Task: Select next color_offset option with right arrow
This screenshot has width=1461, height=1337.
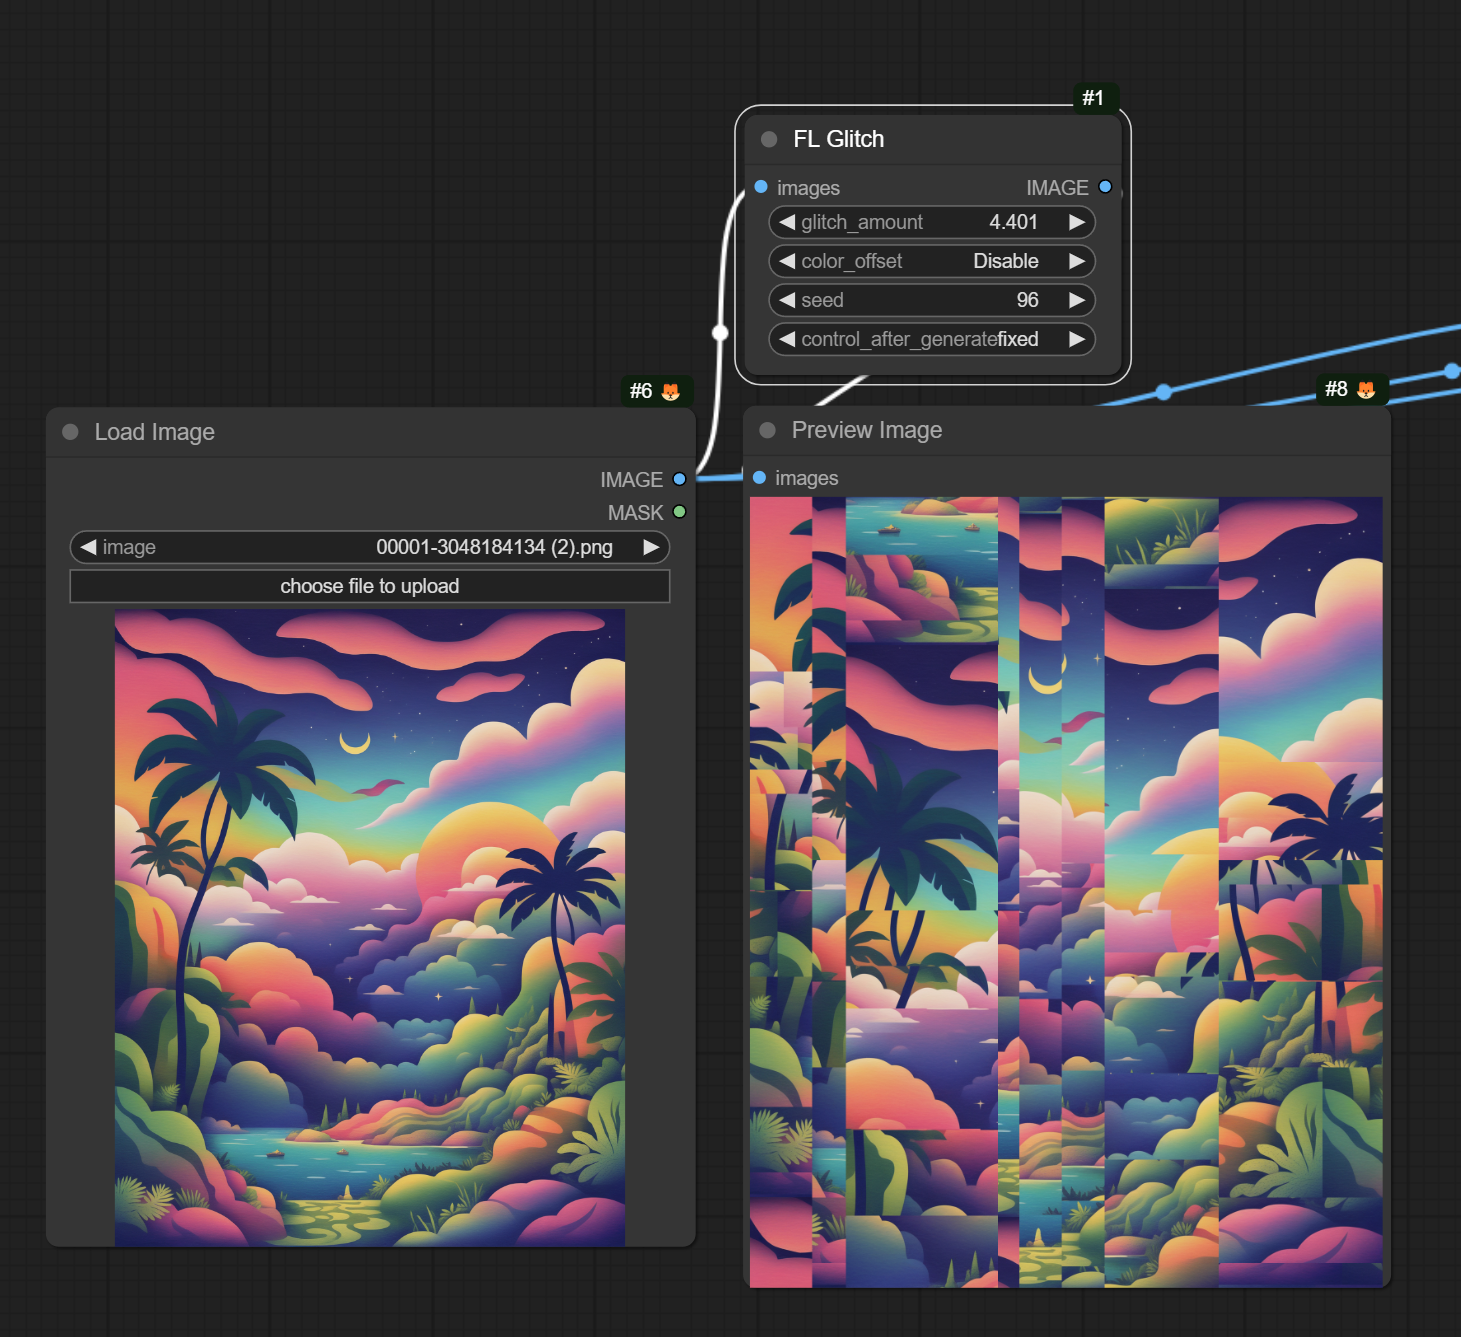Action: (x=1077, y=261)
